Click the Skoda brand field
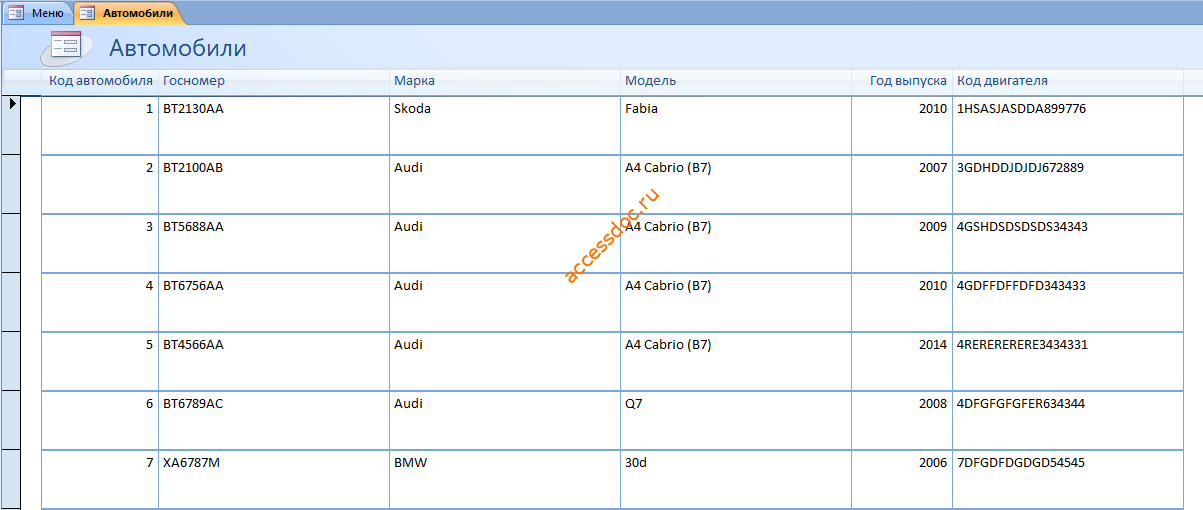The width and height of the screenshot is (1203, 510). pos(505,125)
